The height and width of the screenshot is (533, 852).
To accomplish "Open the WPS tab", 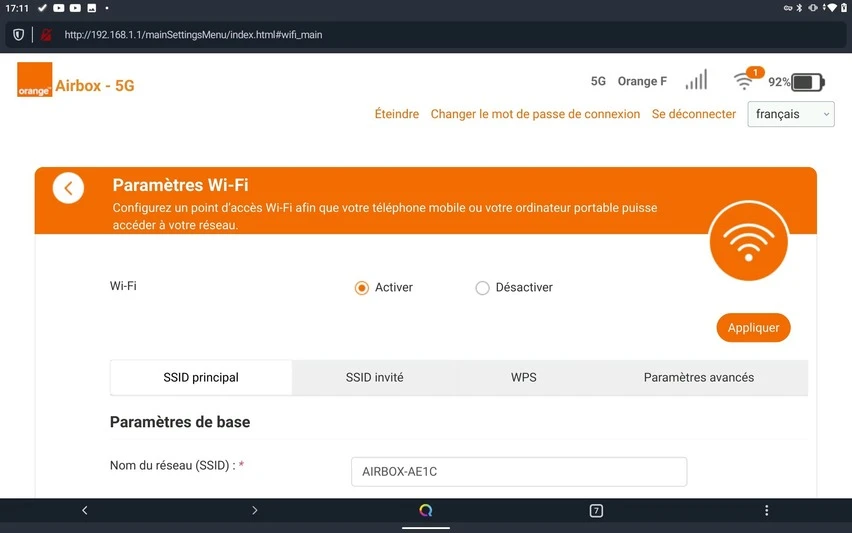I will click(x=524, y=378).
